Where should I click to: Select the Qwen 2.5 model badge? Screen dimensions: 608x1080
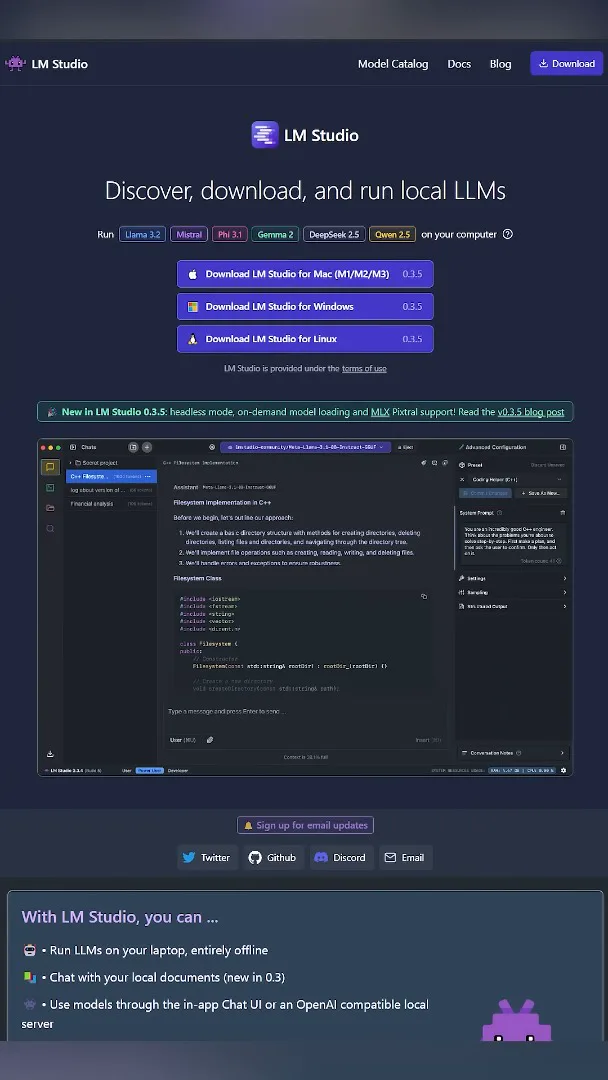[392, 234]
